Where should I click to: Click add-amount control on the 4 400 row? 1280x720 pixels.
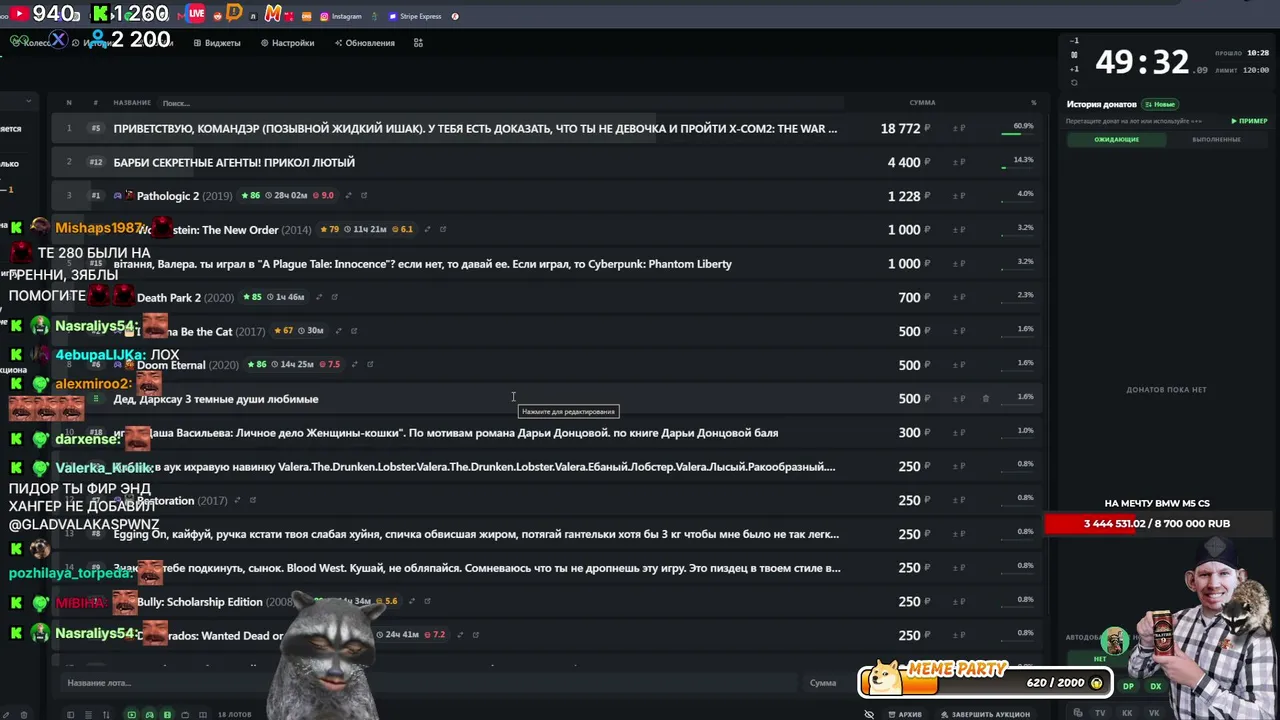pos(959,162)
